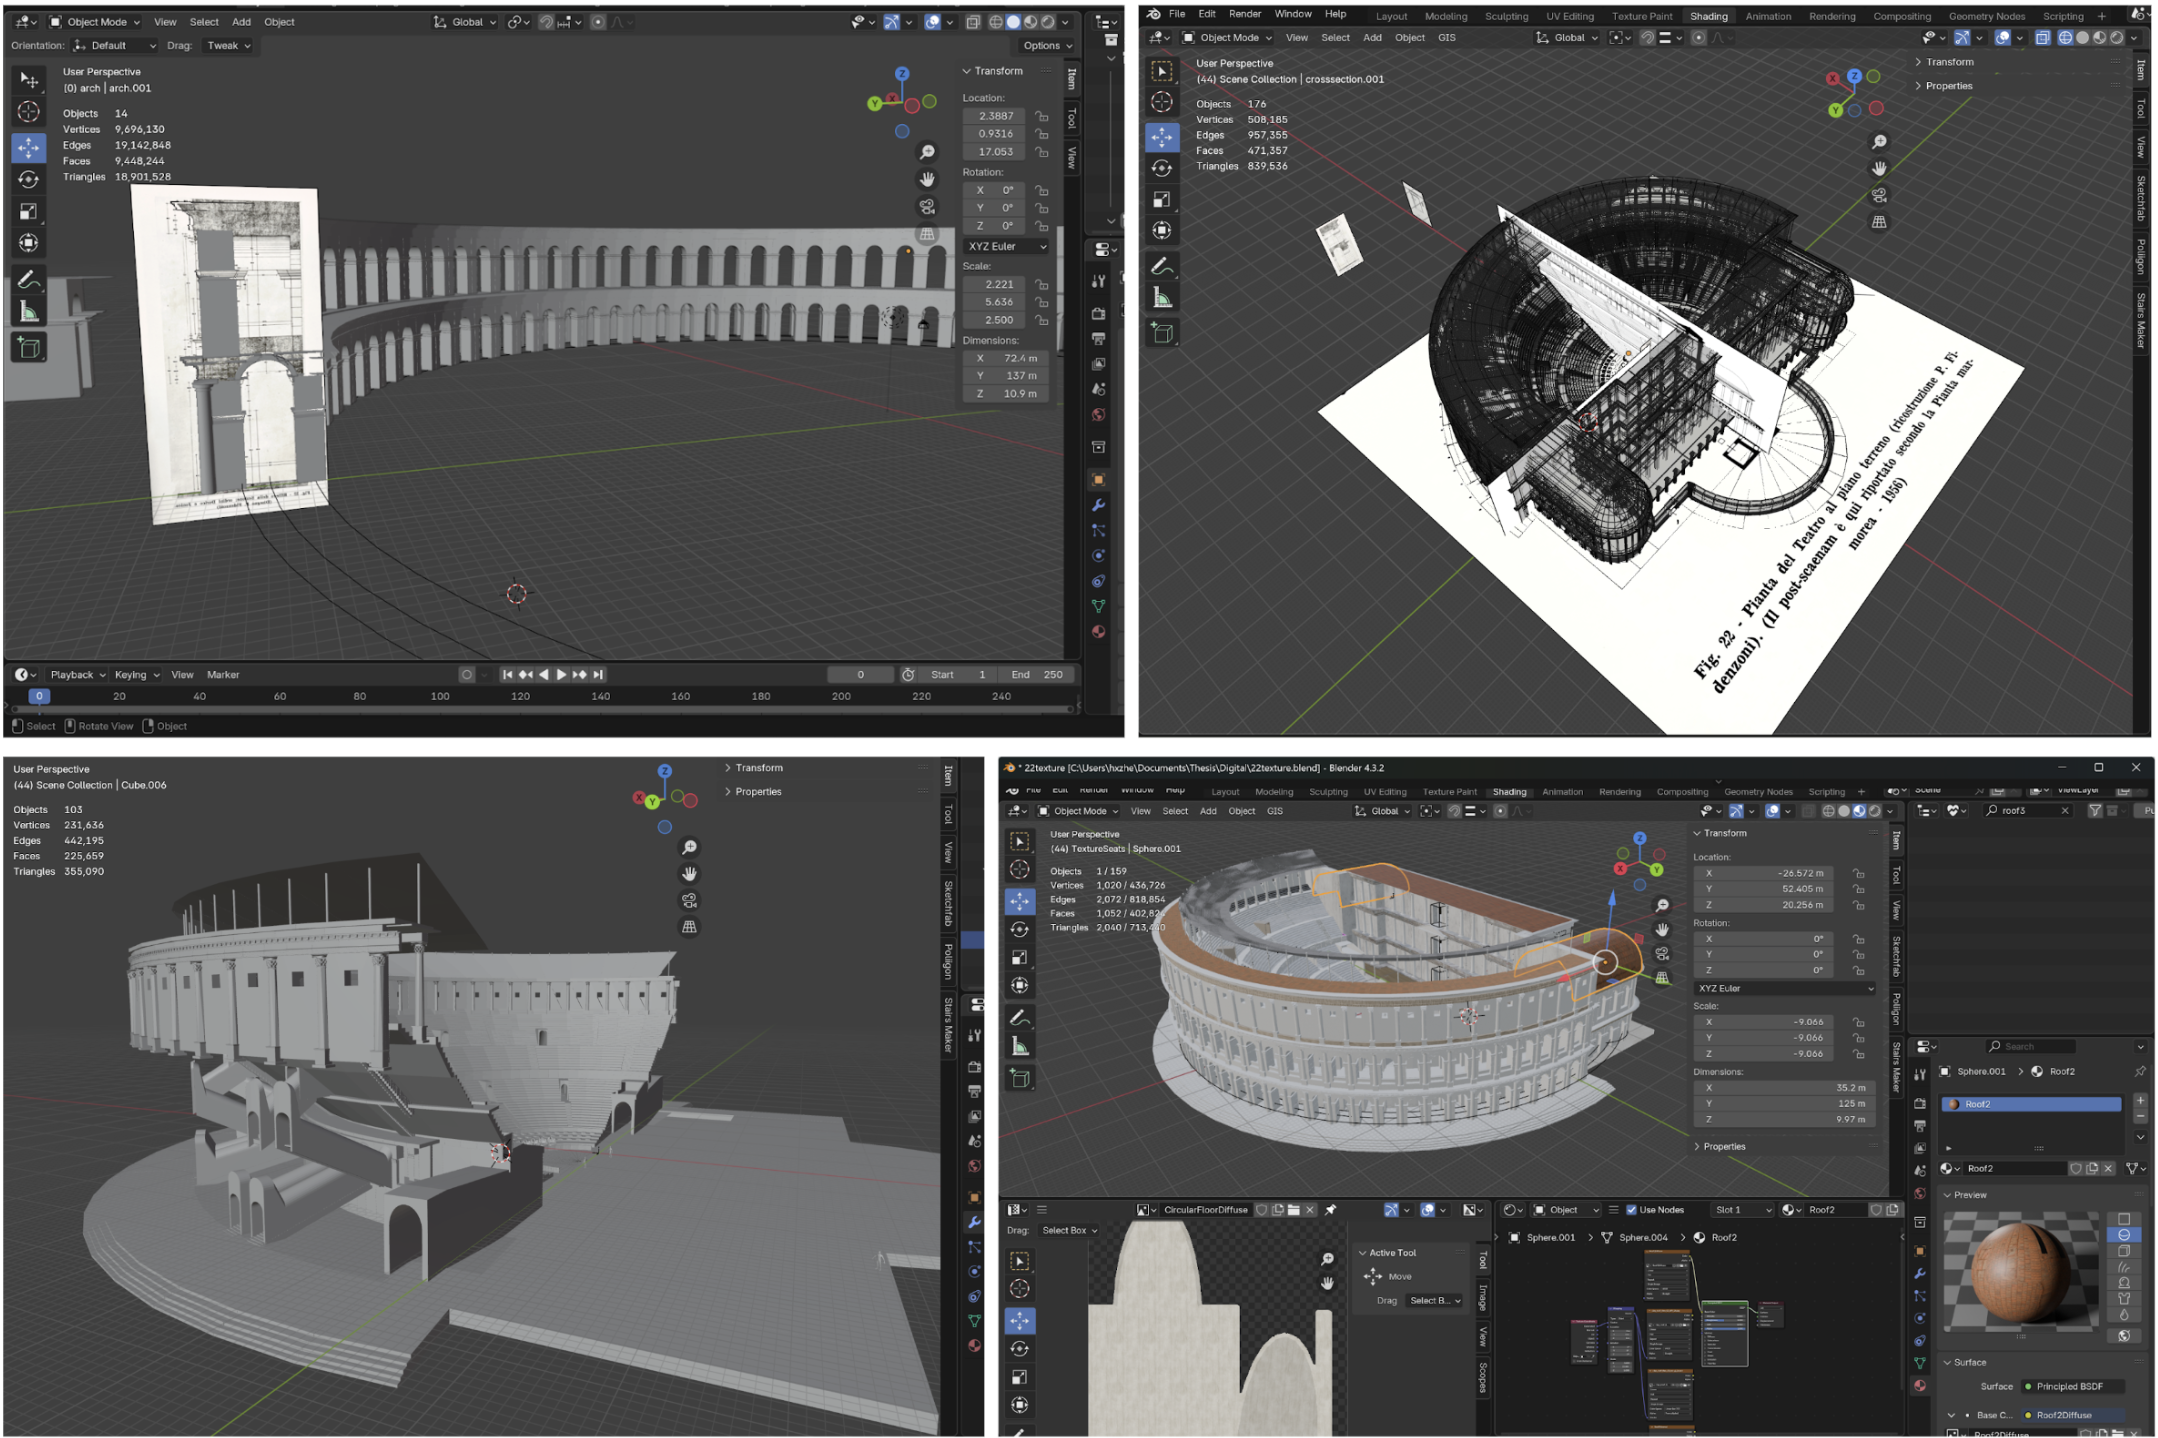The width and height of the screenshot is (2158, 1438).
Task: Open File menu in top-right window
Action: click(x=1177, y=14)
